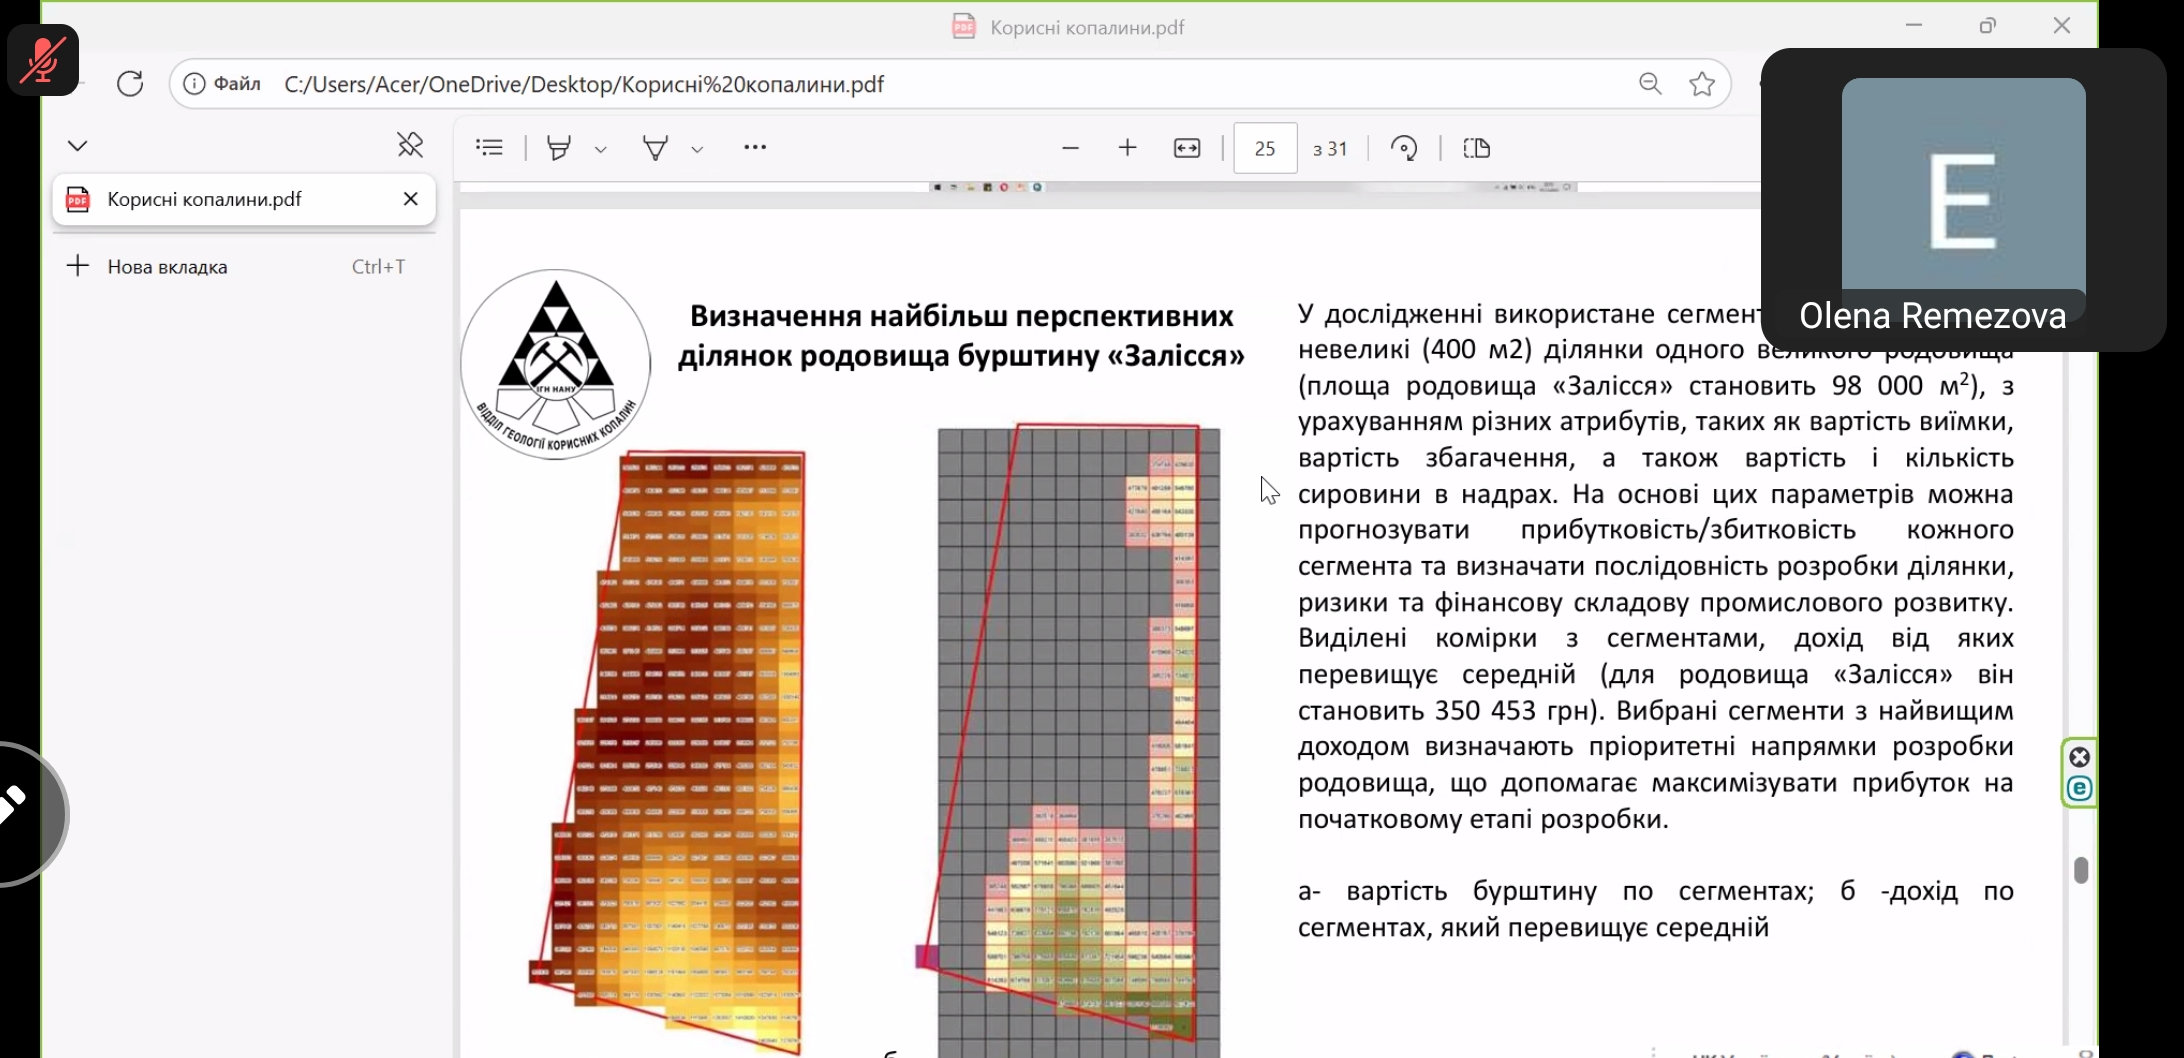
Task: Reload the page with the refresh icon
Action: click(x=130, y=84)
